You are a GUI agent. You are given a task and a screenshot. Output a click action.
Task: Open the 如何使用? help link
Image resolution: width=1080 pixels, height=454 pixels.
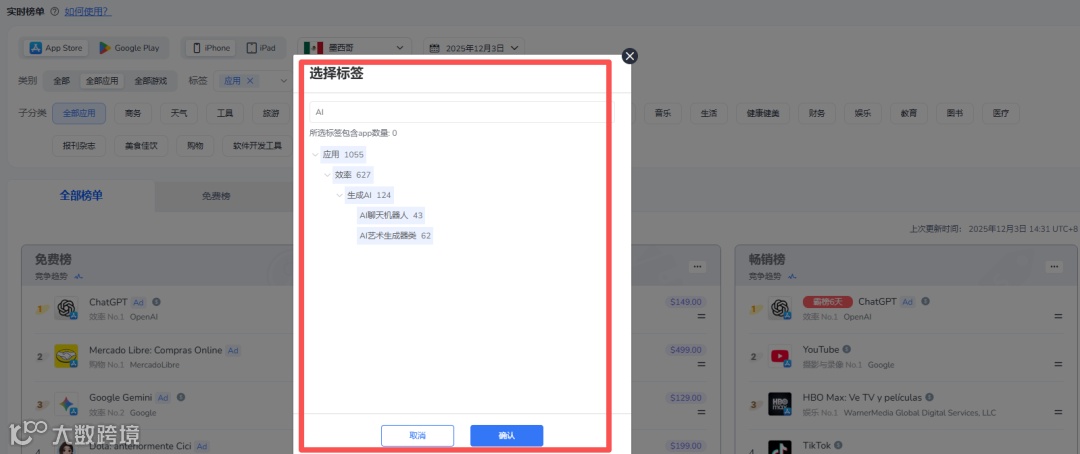click(x=87, y=12)
